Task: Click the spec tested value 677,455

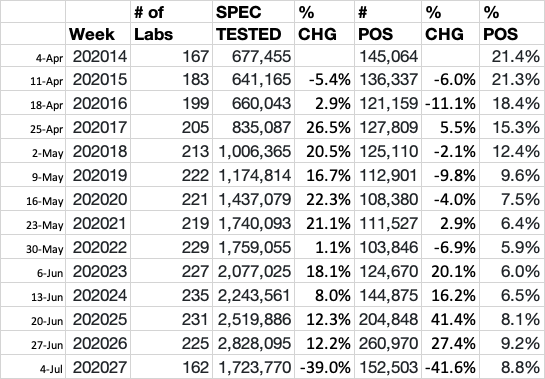Action: [253, 56]
